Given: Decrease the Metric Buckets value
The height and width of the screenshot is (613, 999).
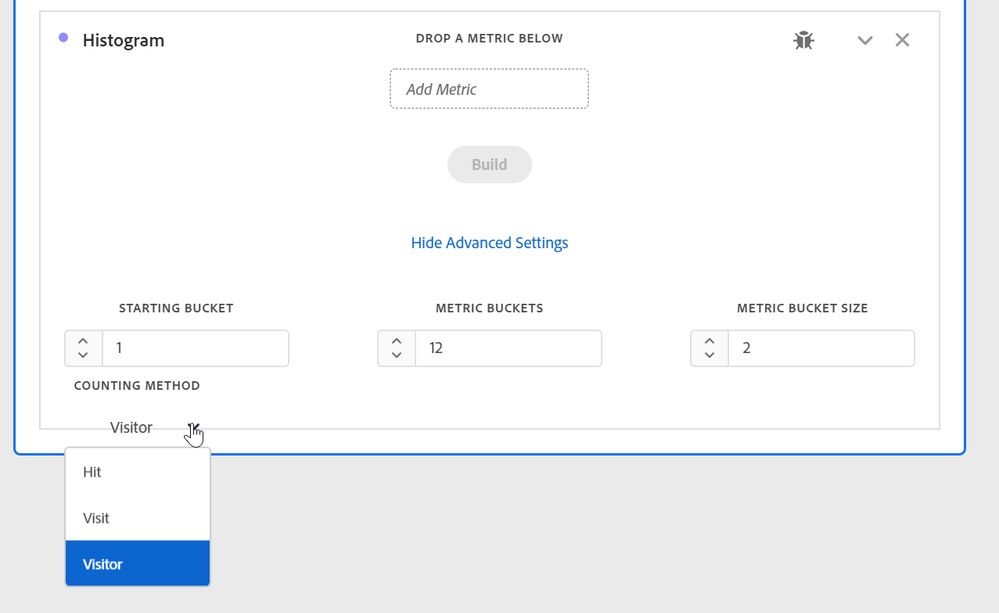Looking at the screenshot, I should (396, 355).
